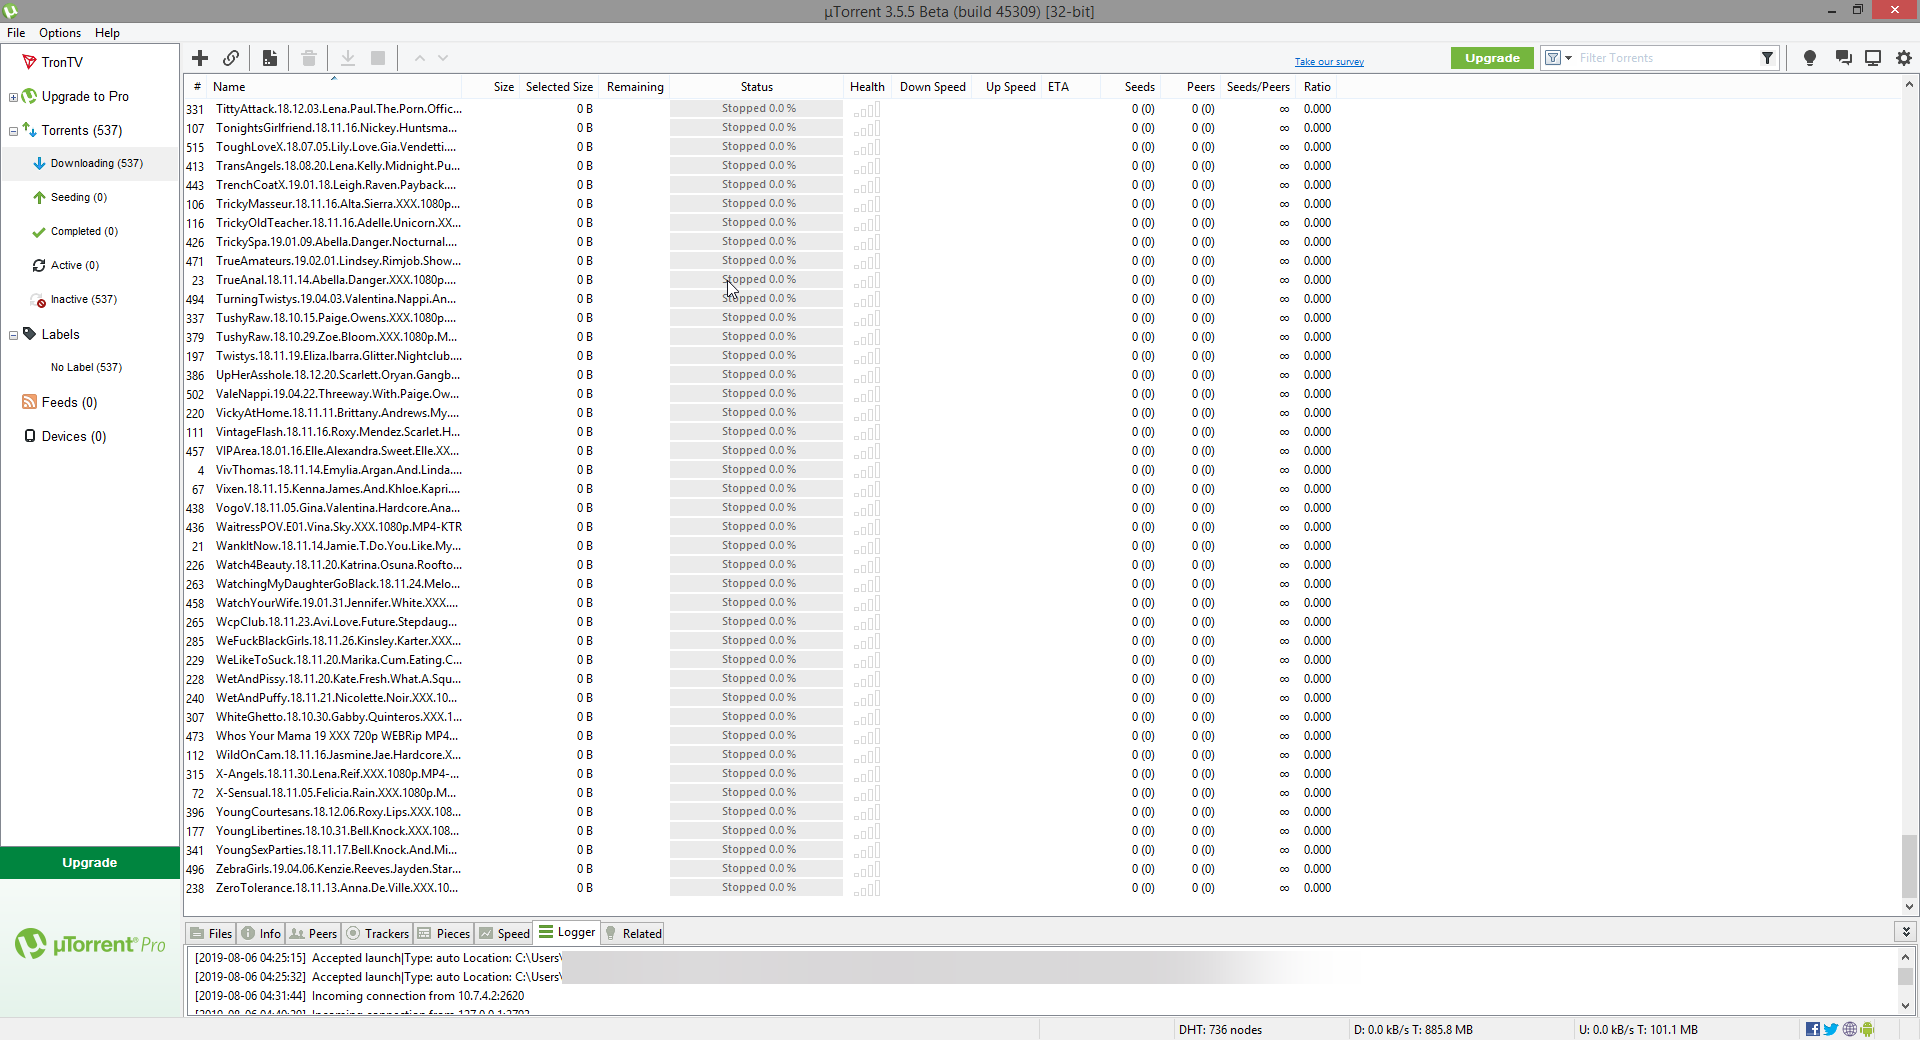Click DHT: 736 nodes in status bar
Screen dimensions: 1920x1040
[x=1220, y=1029]
